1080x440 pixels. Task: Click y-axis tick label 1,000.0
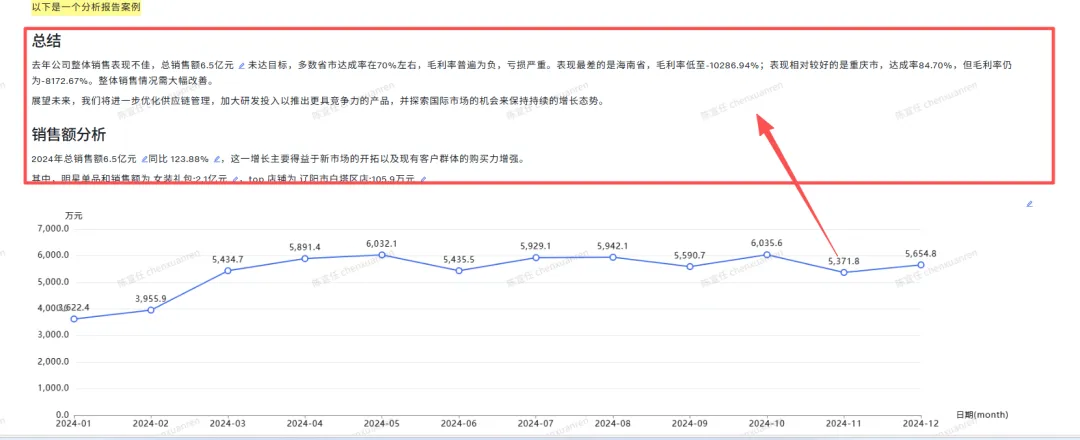coord(52,388)
